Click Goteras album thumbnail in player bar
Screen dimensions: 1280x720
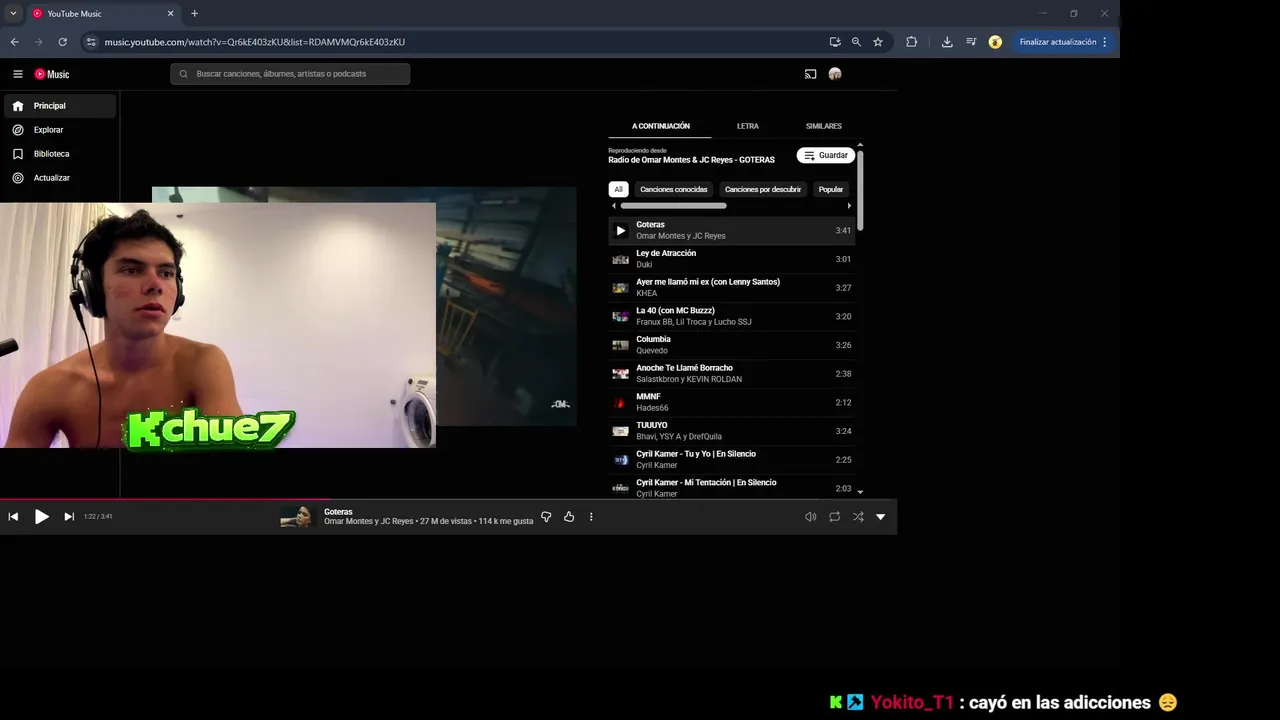click(296, 517)
